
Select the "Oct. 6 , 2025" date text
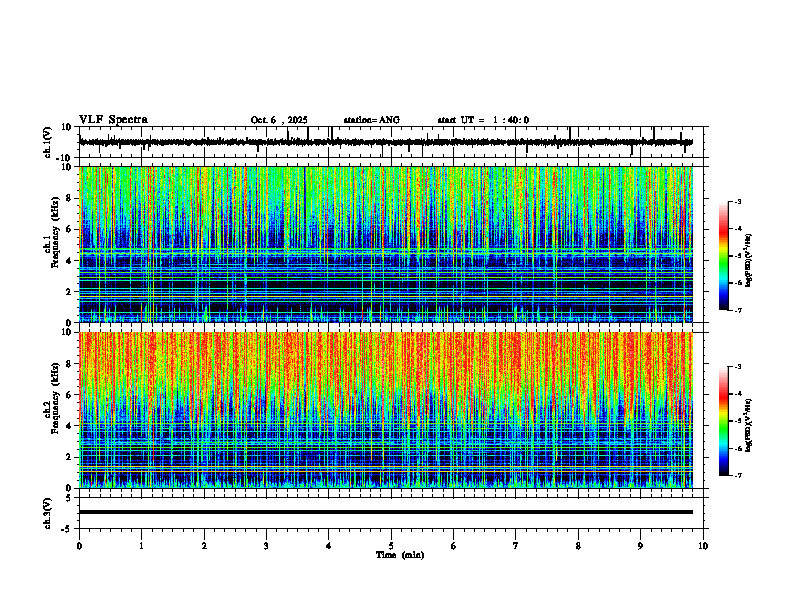coord(279,120)
